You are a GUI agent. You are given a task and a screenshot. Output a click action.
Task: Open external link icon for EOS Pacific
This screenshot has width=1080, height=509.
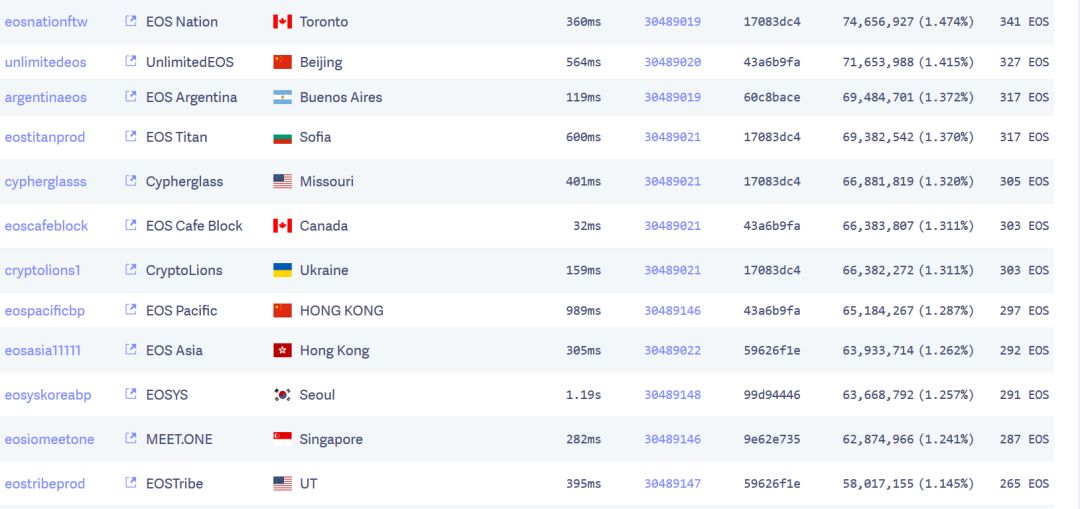click(x=130, y=309)
